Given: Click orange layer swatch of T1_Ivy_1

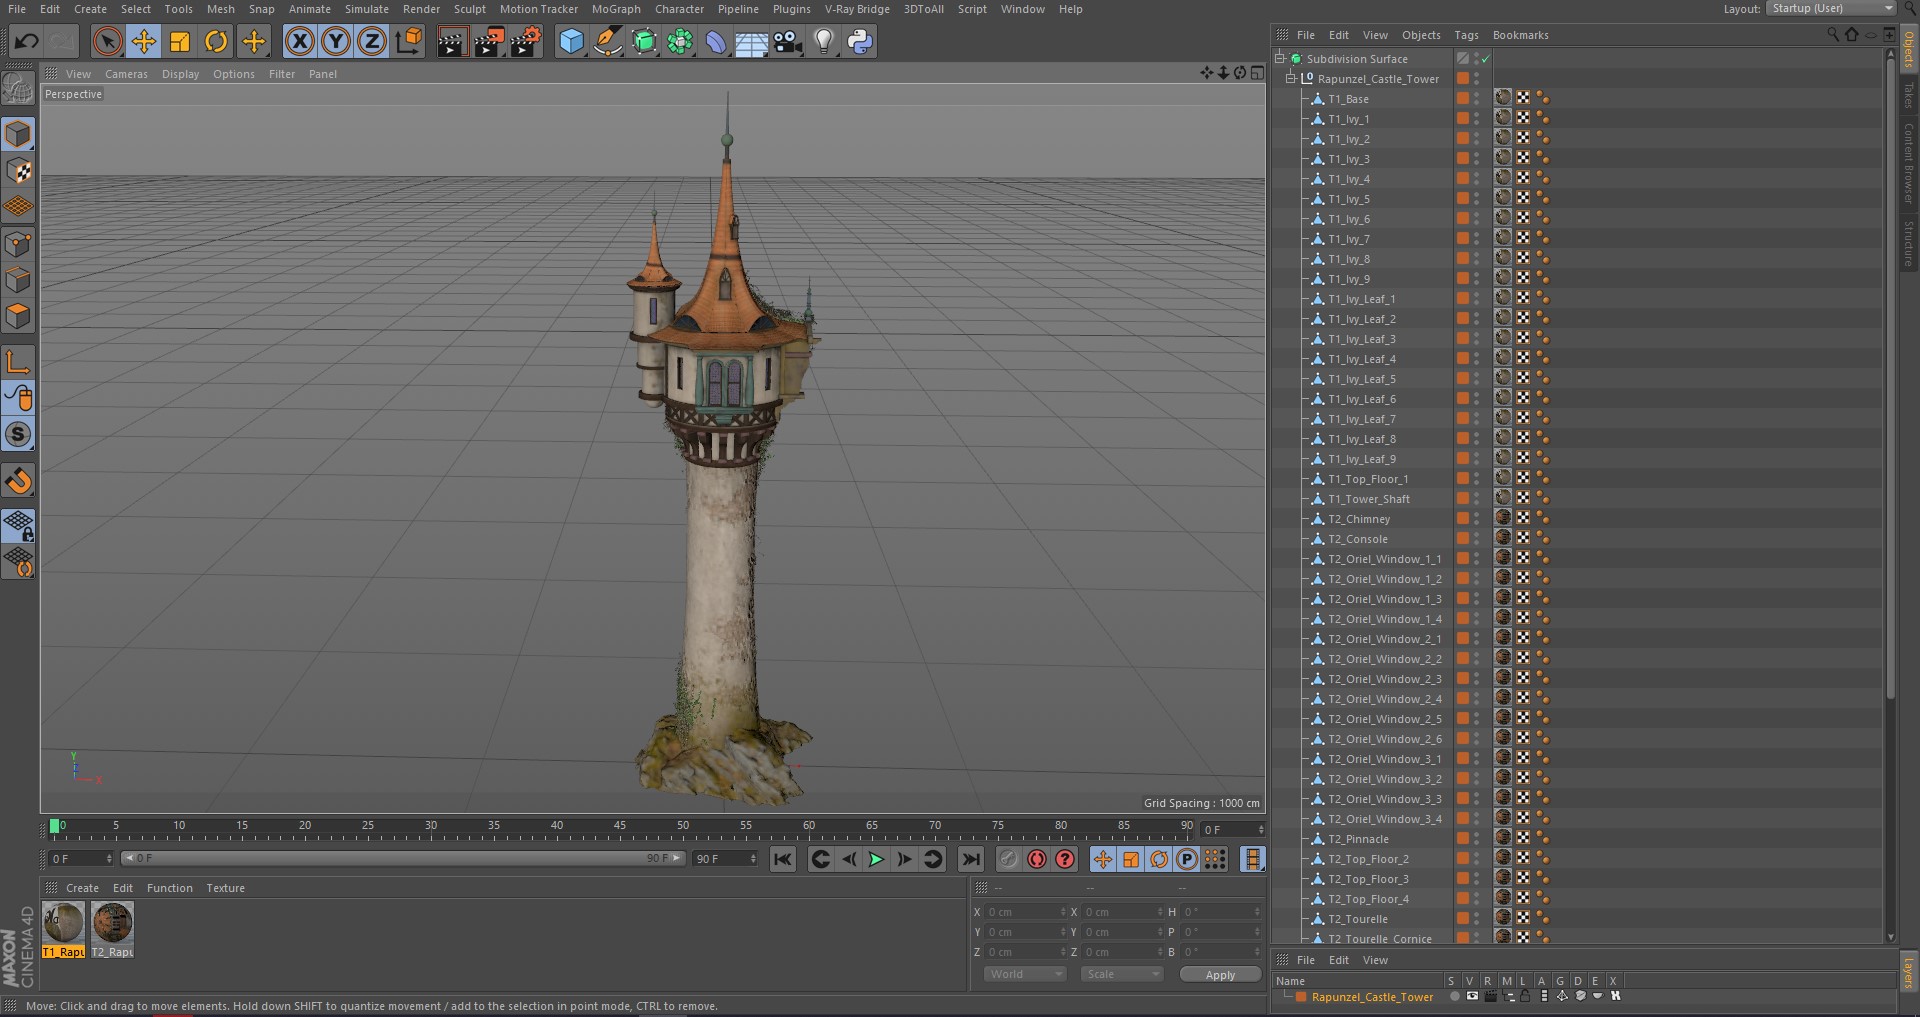Looking at the screenshot, I should pos(1462,118).
